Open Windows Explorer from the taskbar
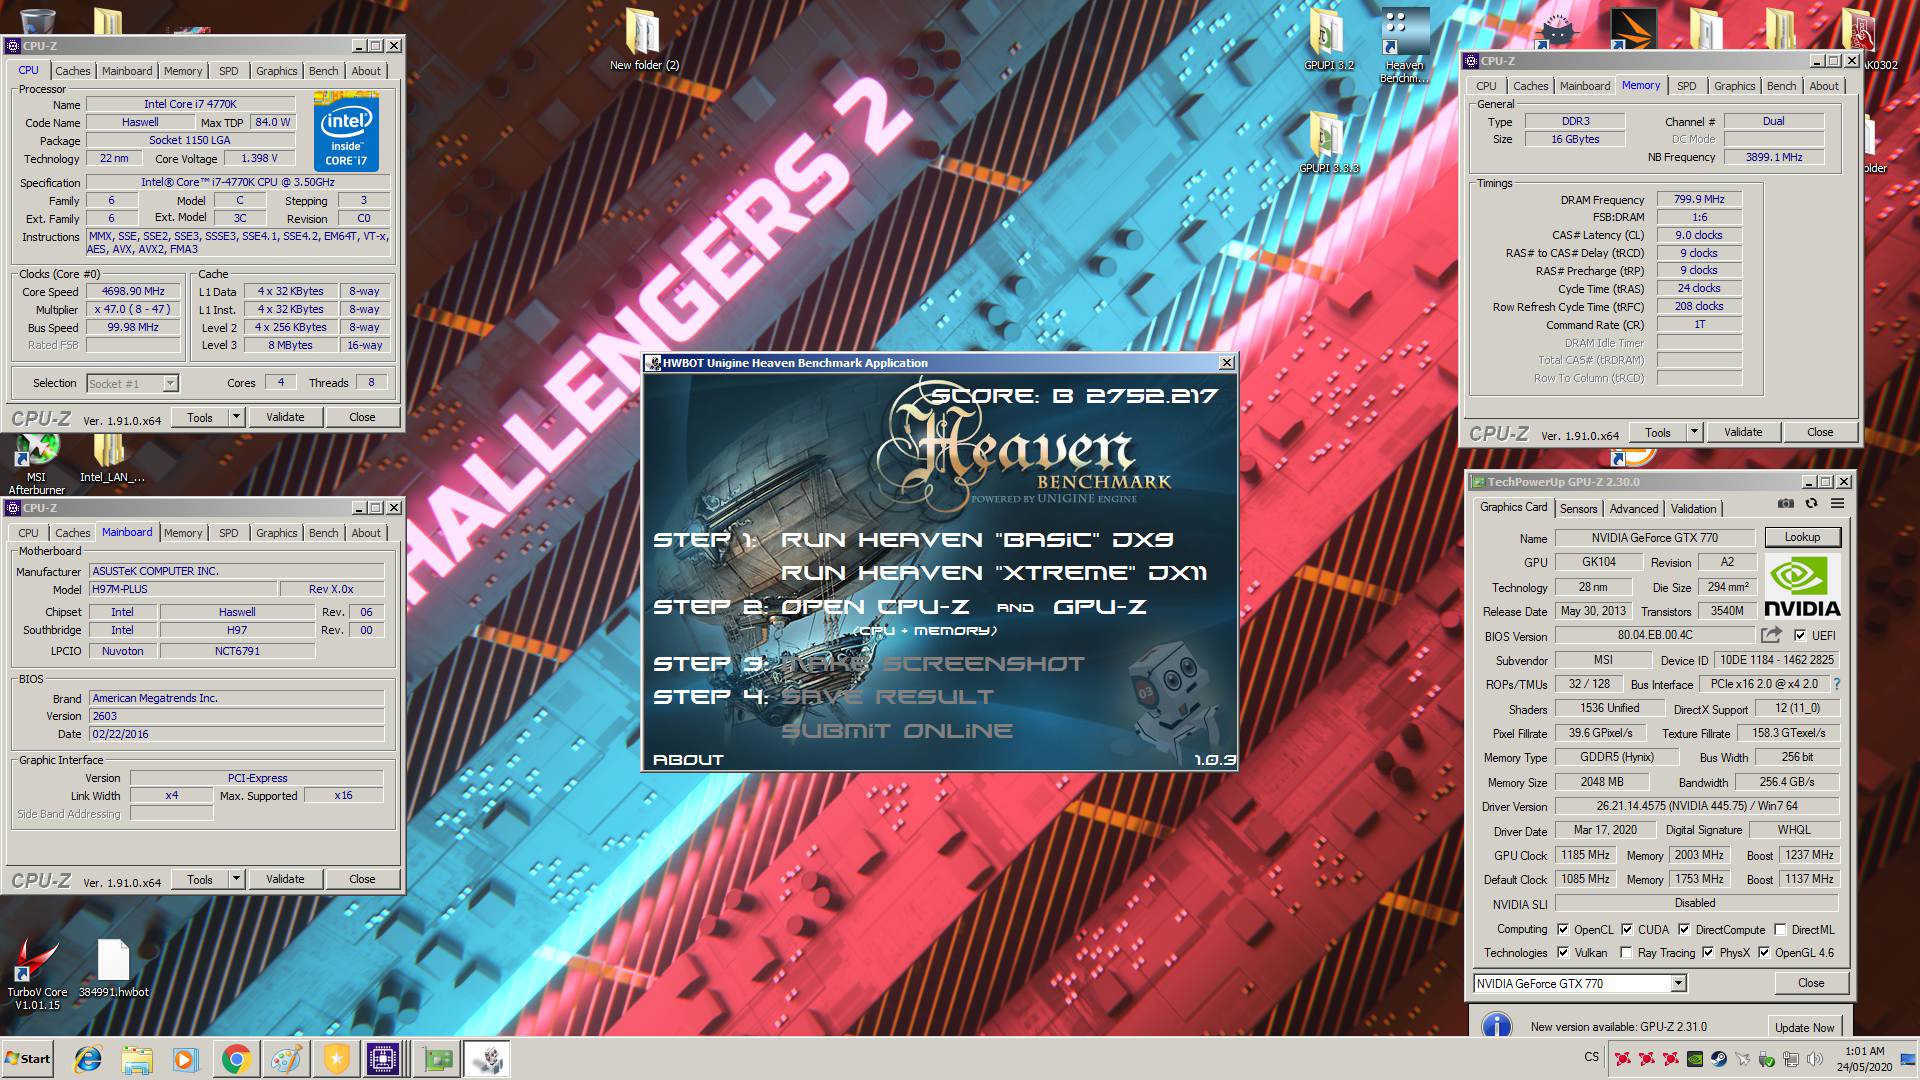Screen dimensions: 1920x1080 [137, 1059]
